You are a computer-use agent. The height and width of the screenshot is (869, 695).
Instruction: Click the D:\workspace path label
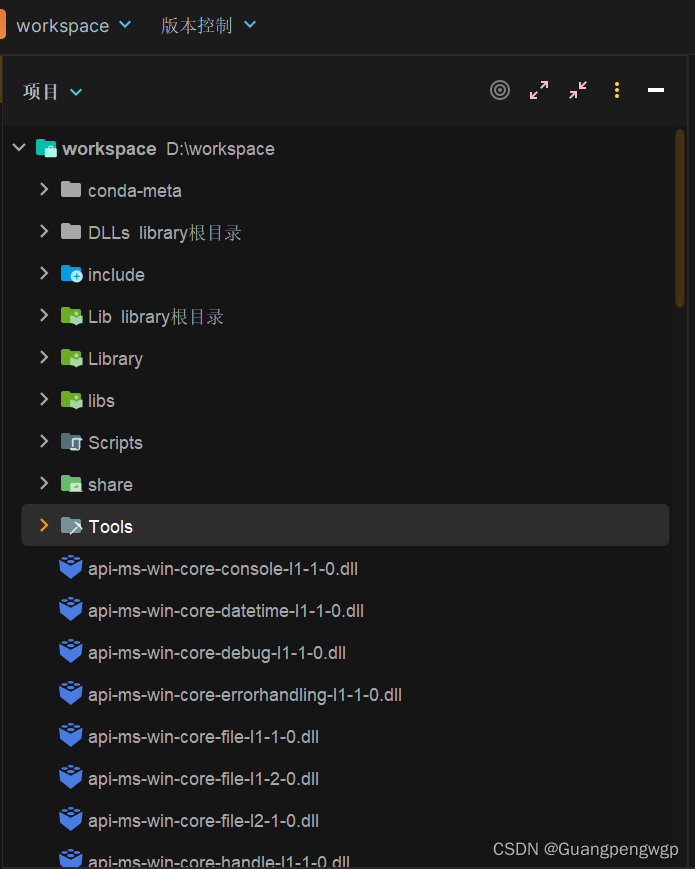220,149
